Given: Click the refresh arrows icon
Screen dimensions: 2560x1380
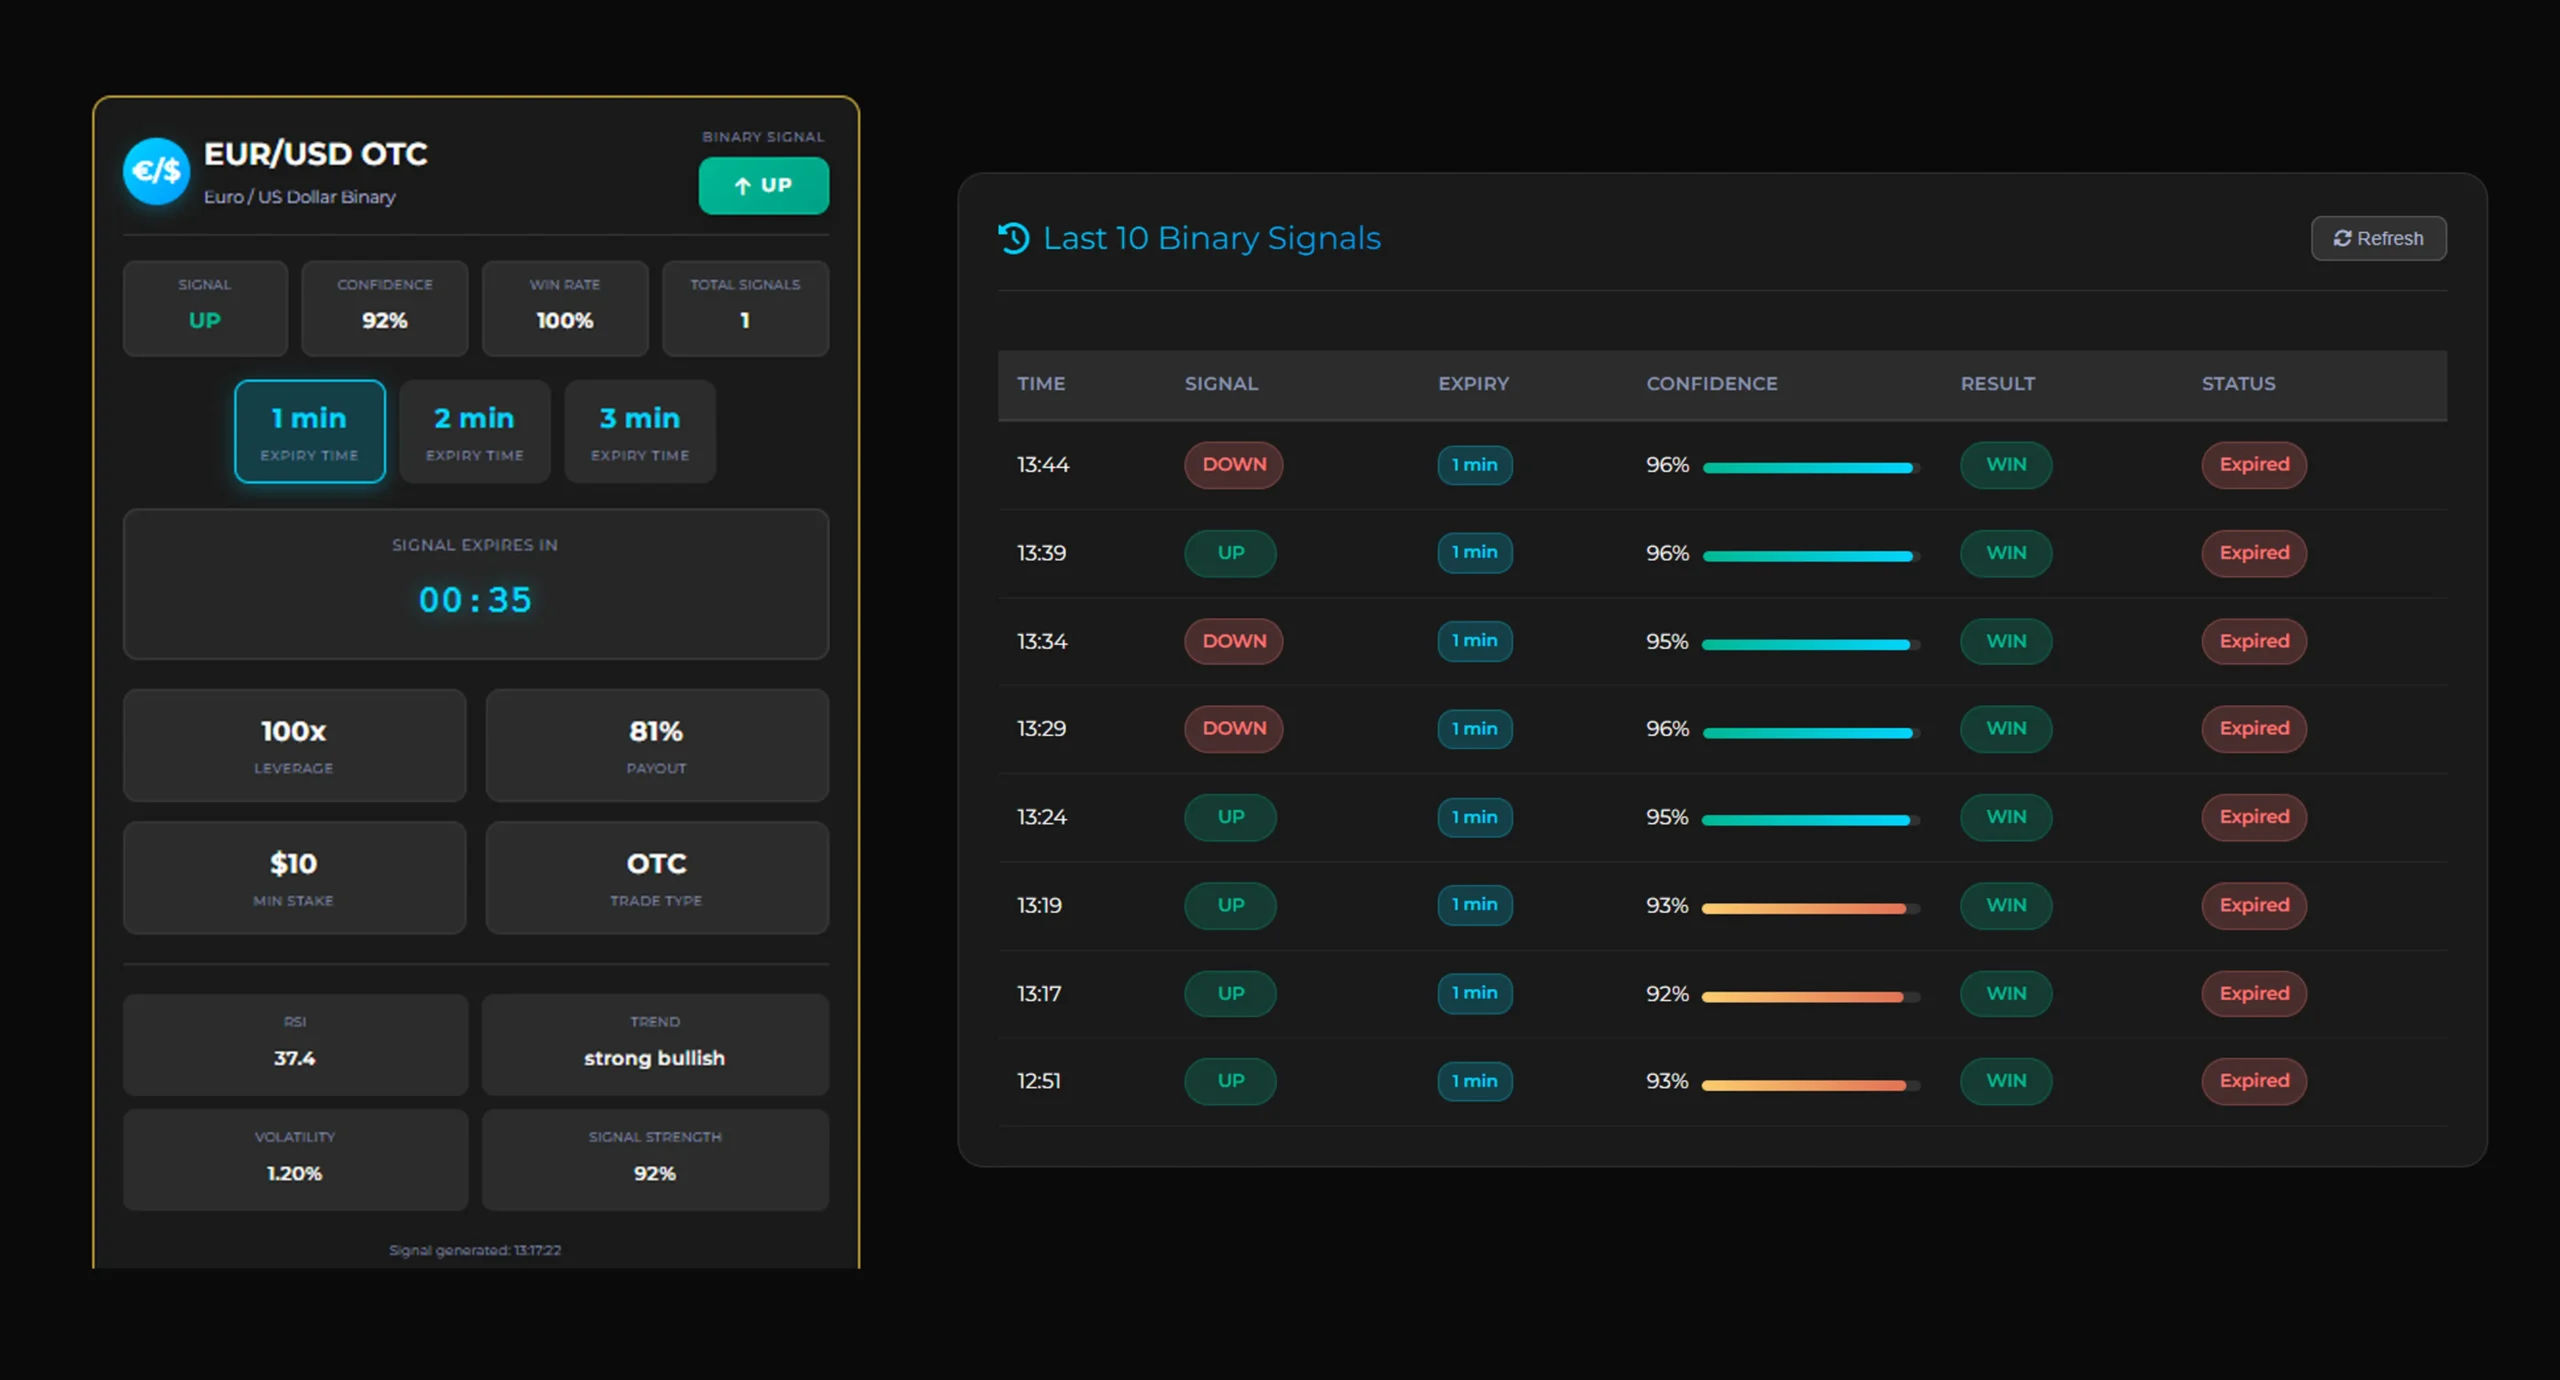Looking at the screenshot, I should [x=2342, y=238].
